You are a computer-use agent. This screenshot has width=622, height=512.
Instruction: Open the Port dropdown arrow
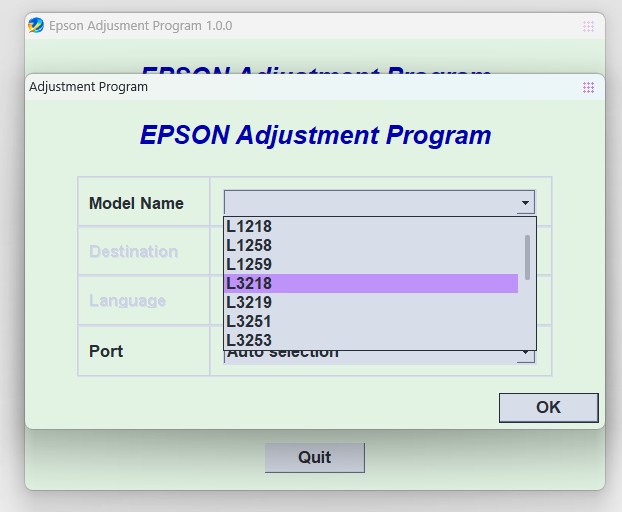tap(525, 355)
